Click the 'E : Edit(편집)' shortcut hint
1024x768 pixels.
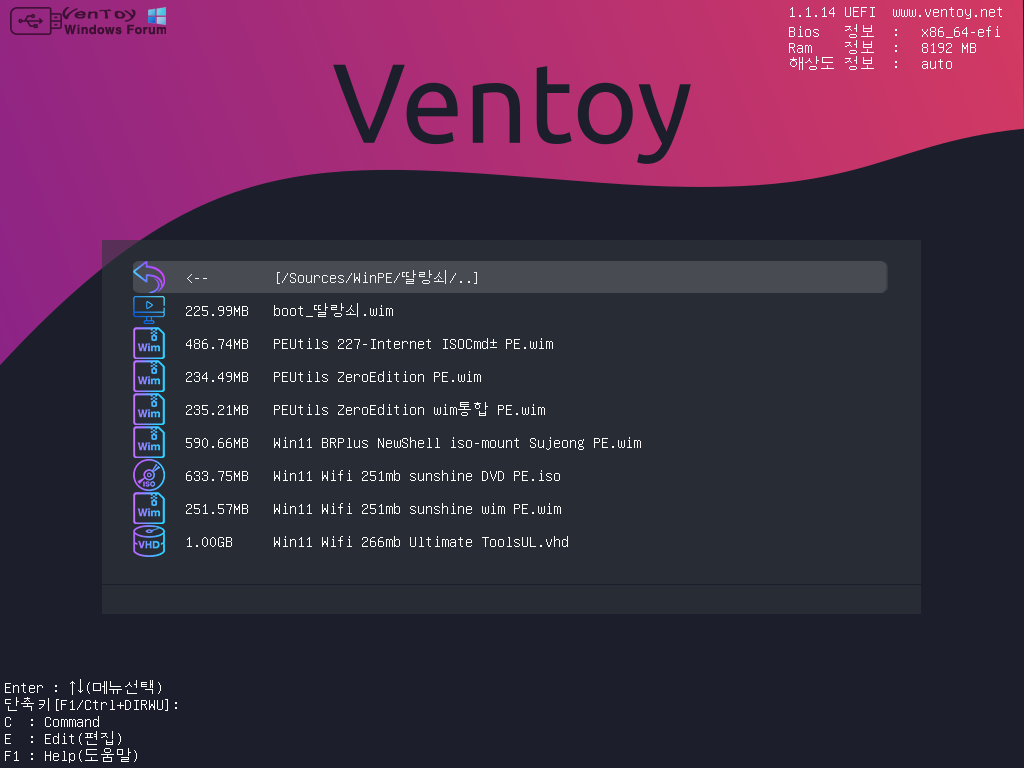point(63,739)
